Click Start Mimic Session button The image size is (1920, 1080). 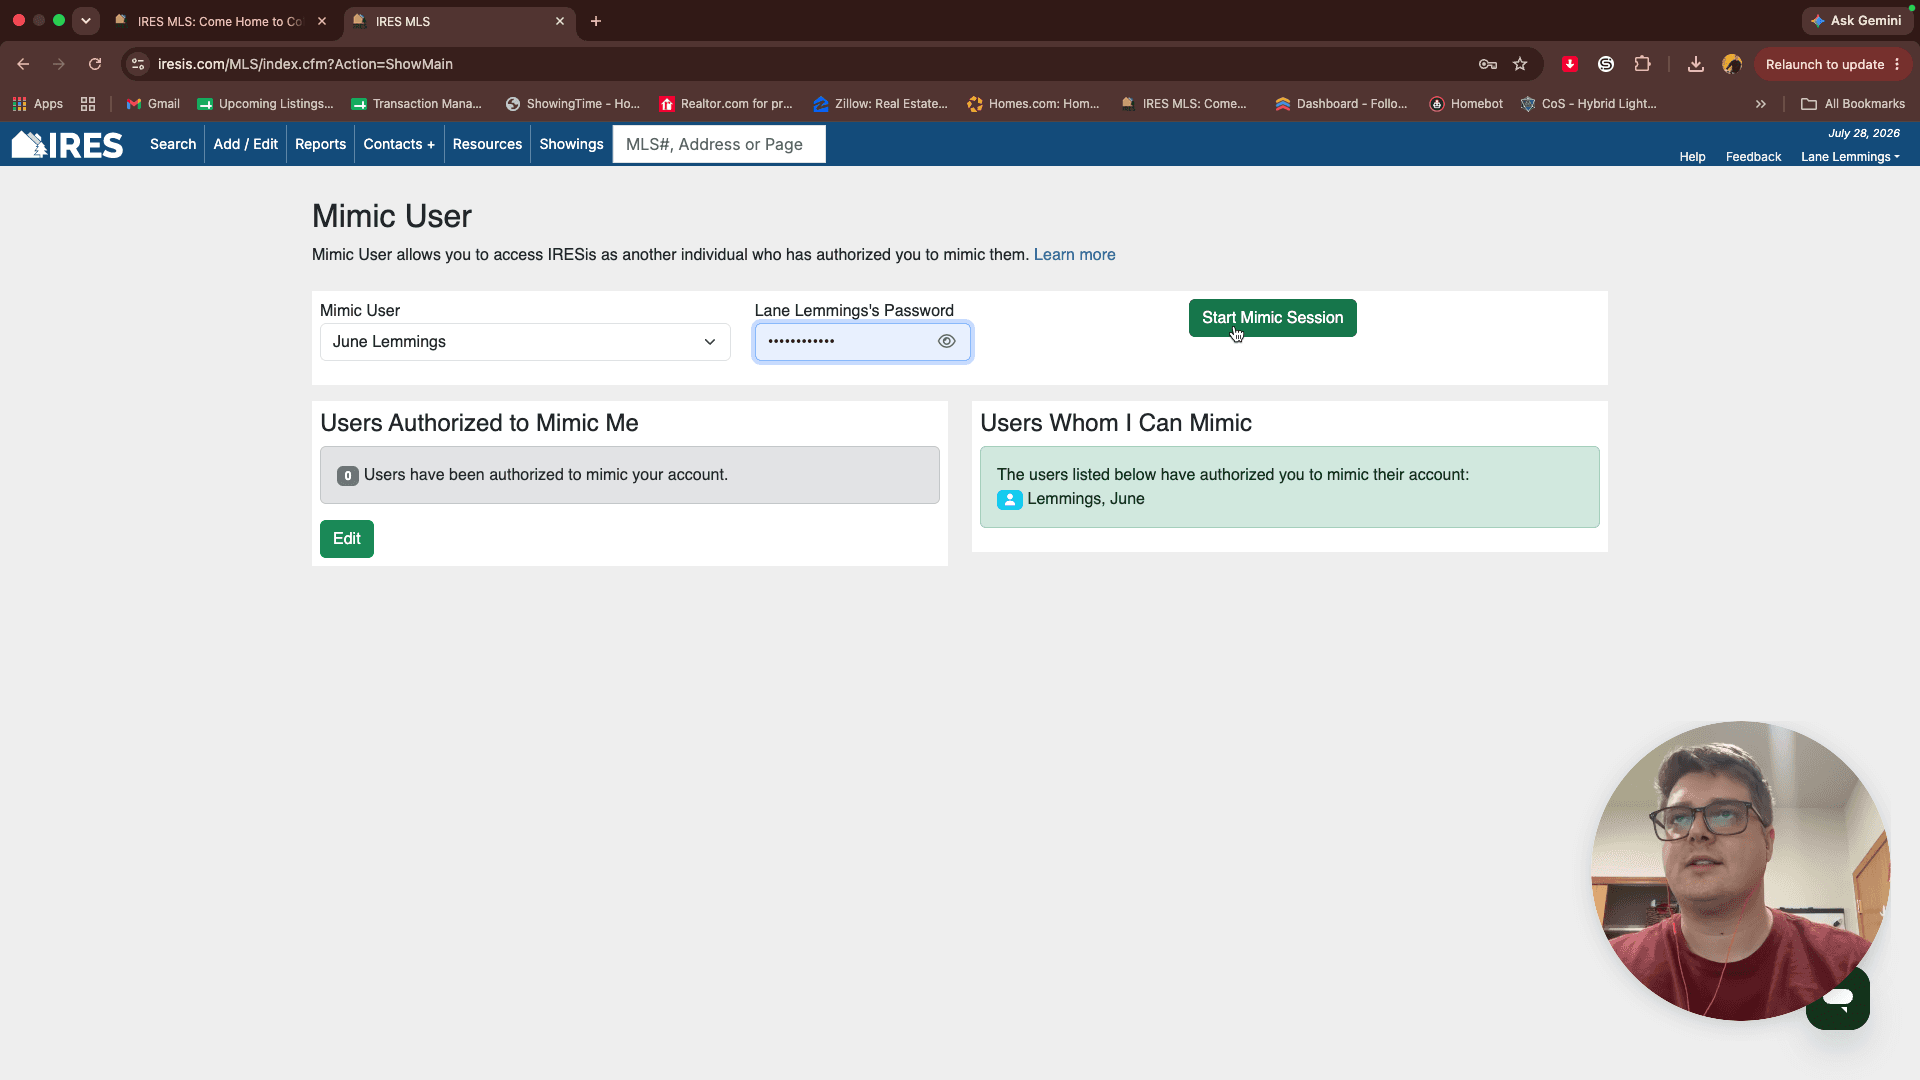(x=1272, y=318)
